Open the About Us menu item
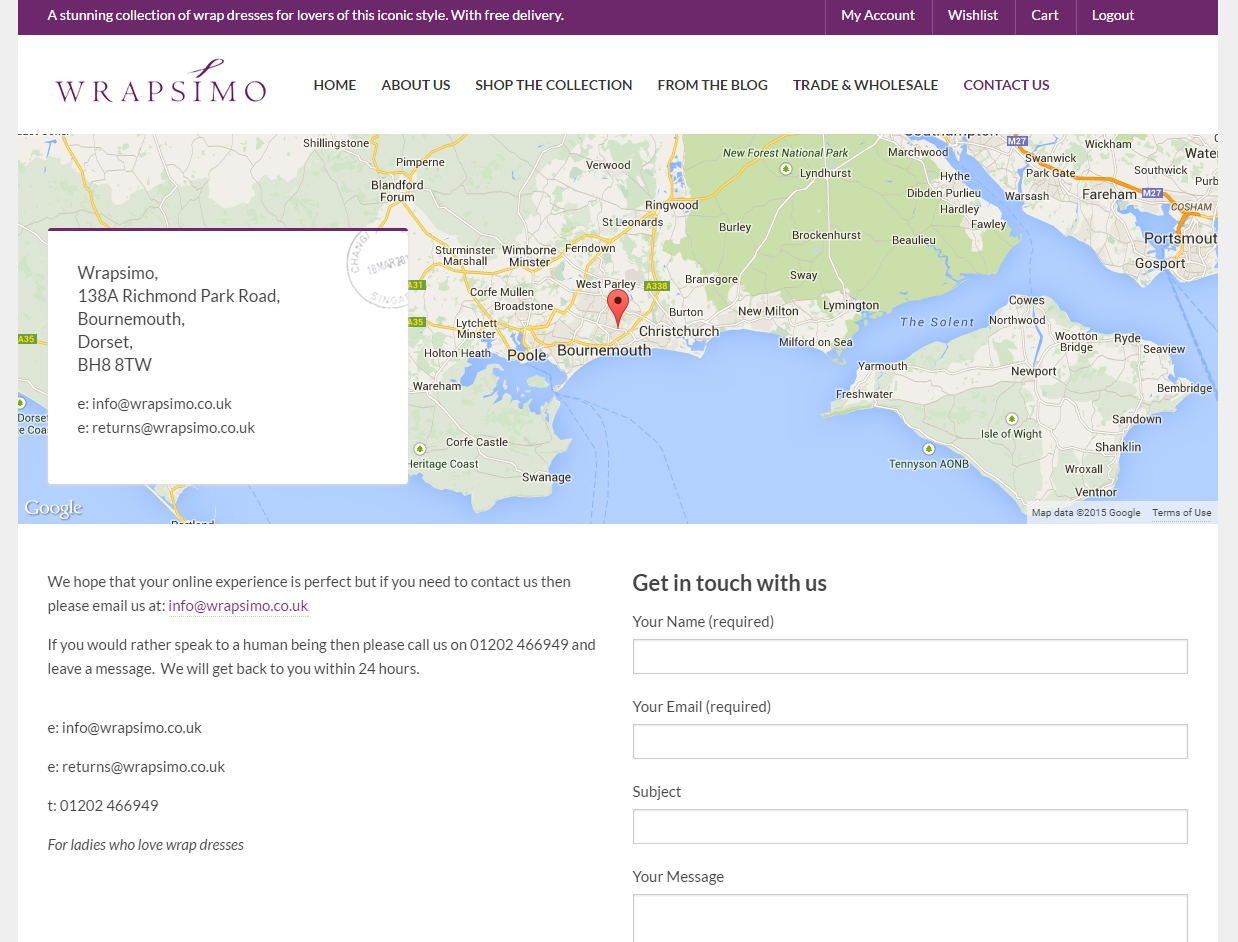The image size is (1238, 942). (x=415, y=85)
